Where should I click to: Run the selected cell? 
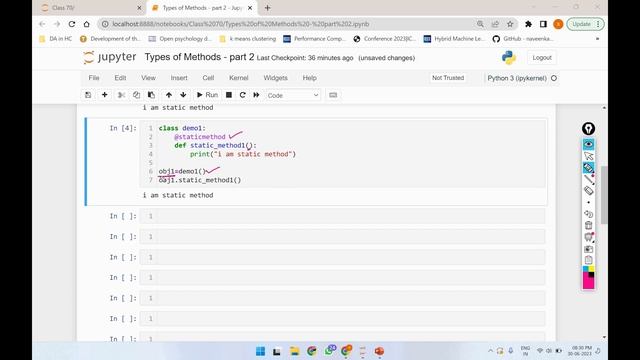tap(207, 95)
